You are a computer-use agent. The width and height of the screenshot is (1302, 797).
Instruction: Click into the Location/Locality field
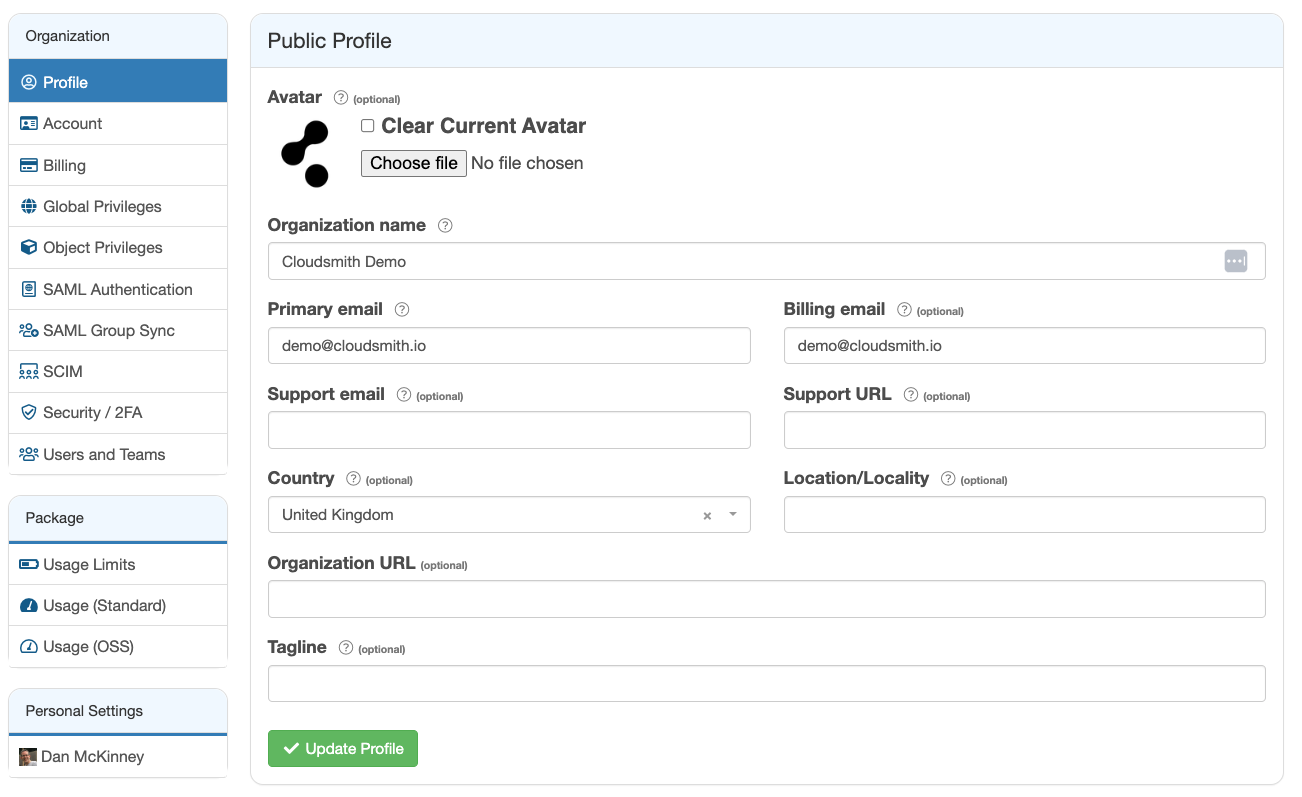click(x=1025, y=515)
